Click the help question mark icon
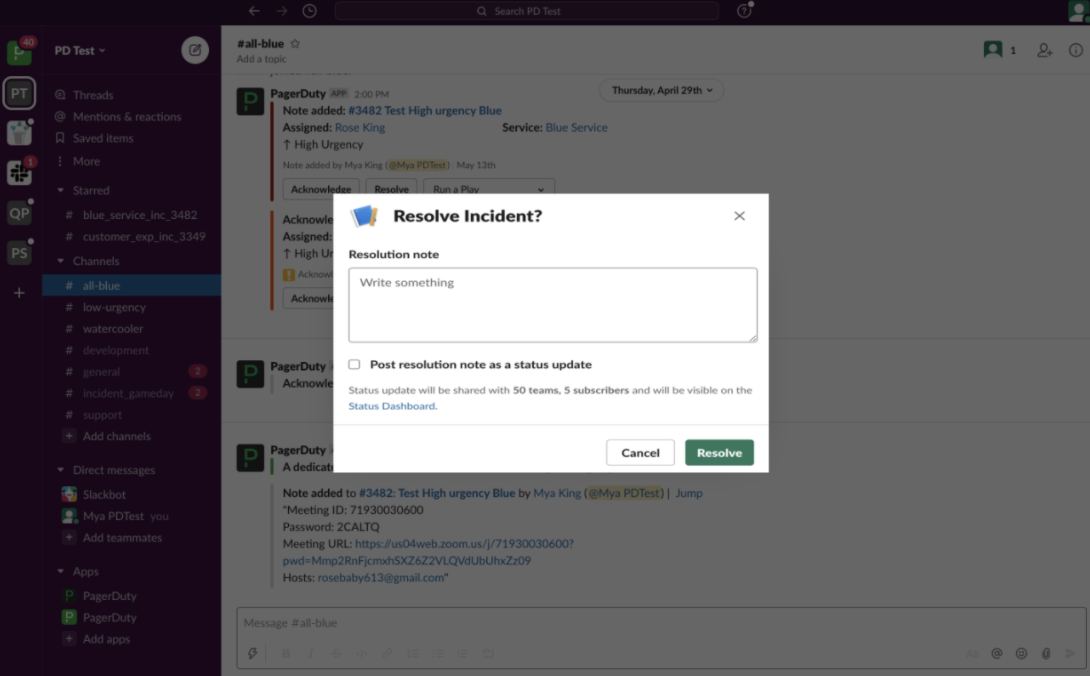The width and height of the screenshot is (1090, 676). [744, 11]
